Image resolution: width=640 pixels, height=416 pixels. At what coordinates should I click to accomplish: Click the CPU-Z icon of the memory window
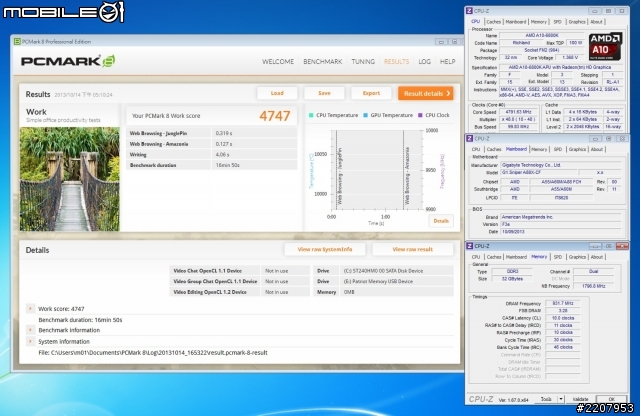pyautogui.click(x=469, y=246)
